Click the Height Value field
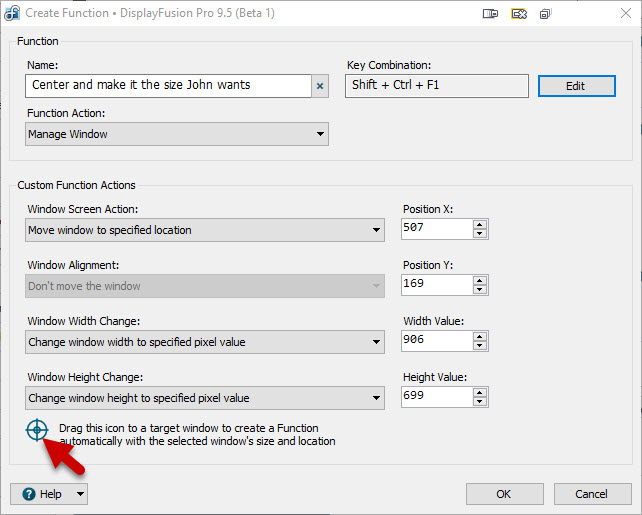 [437, 397]
